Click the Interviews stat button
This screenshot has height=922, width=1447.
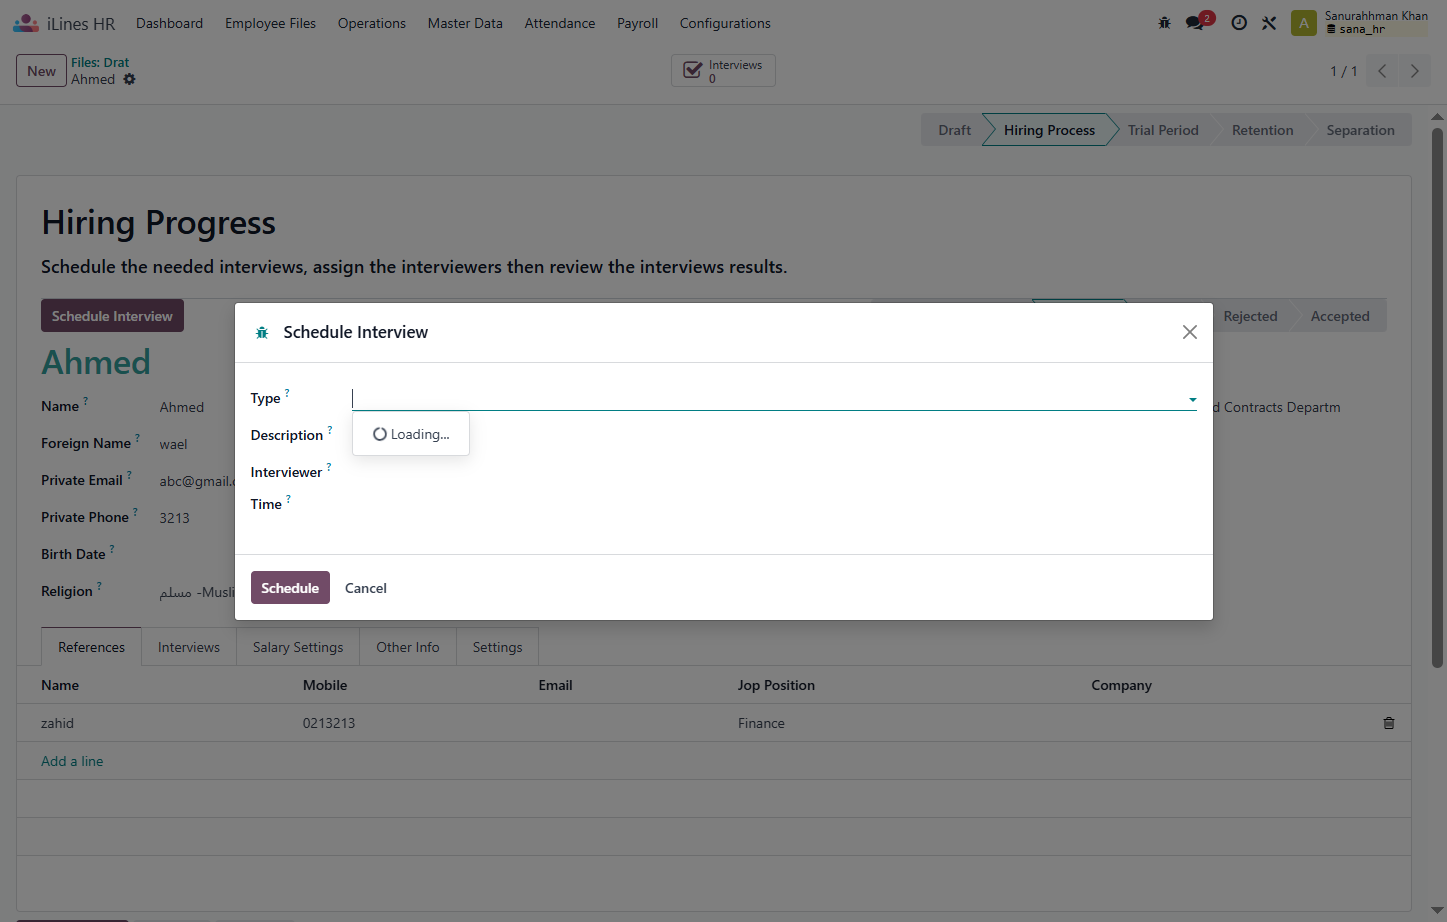click(x=723, y=71)
